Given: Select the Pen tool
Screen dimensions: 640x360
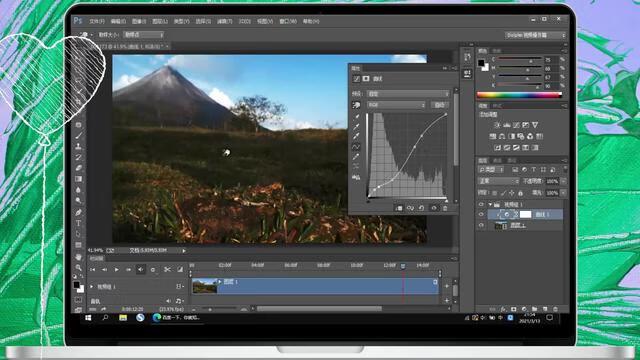Looking at the screenshot, I should click(79, 212).
